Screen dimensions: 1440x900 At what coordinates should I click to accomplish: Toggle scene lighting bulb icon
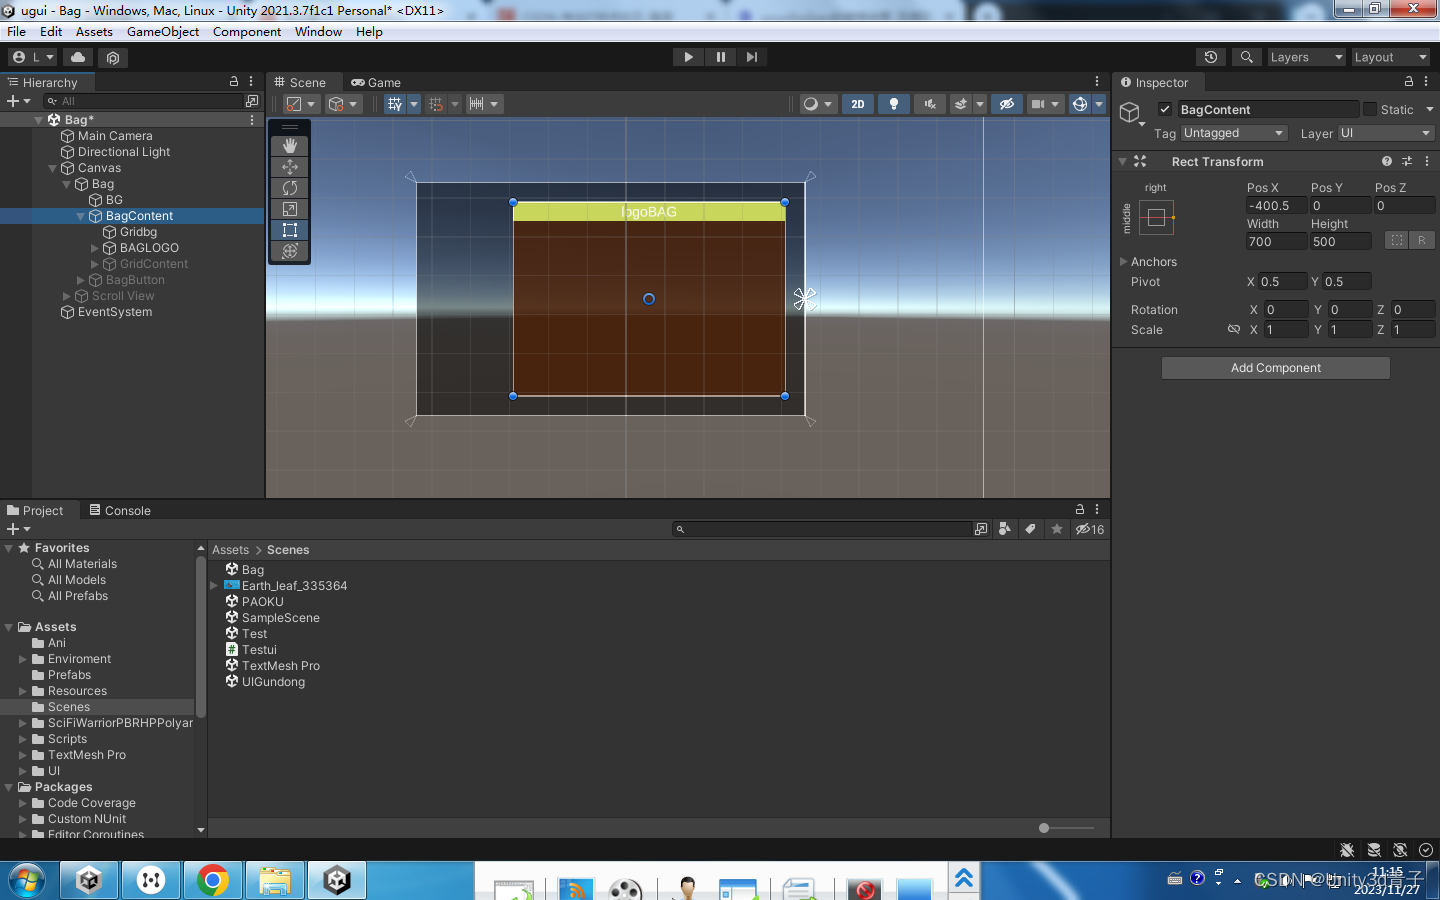coord(894,104)
